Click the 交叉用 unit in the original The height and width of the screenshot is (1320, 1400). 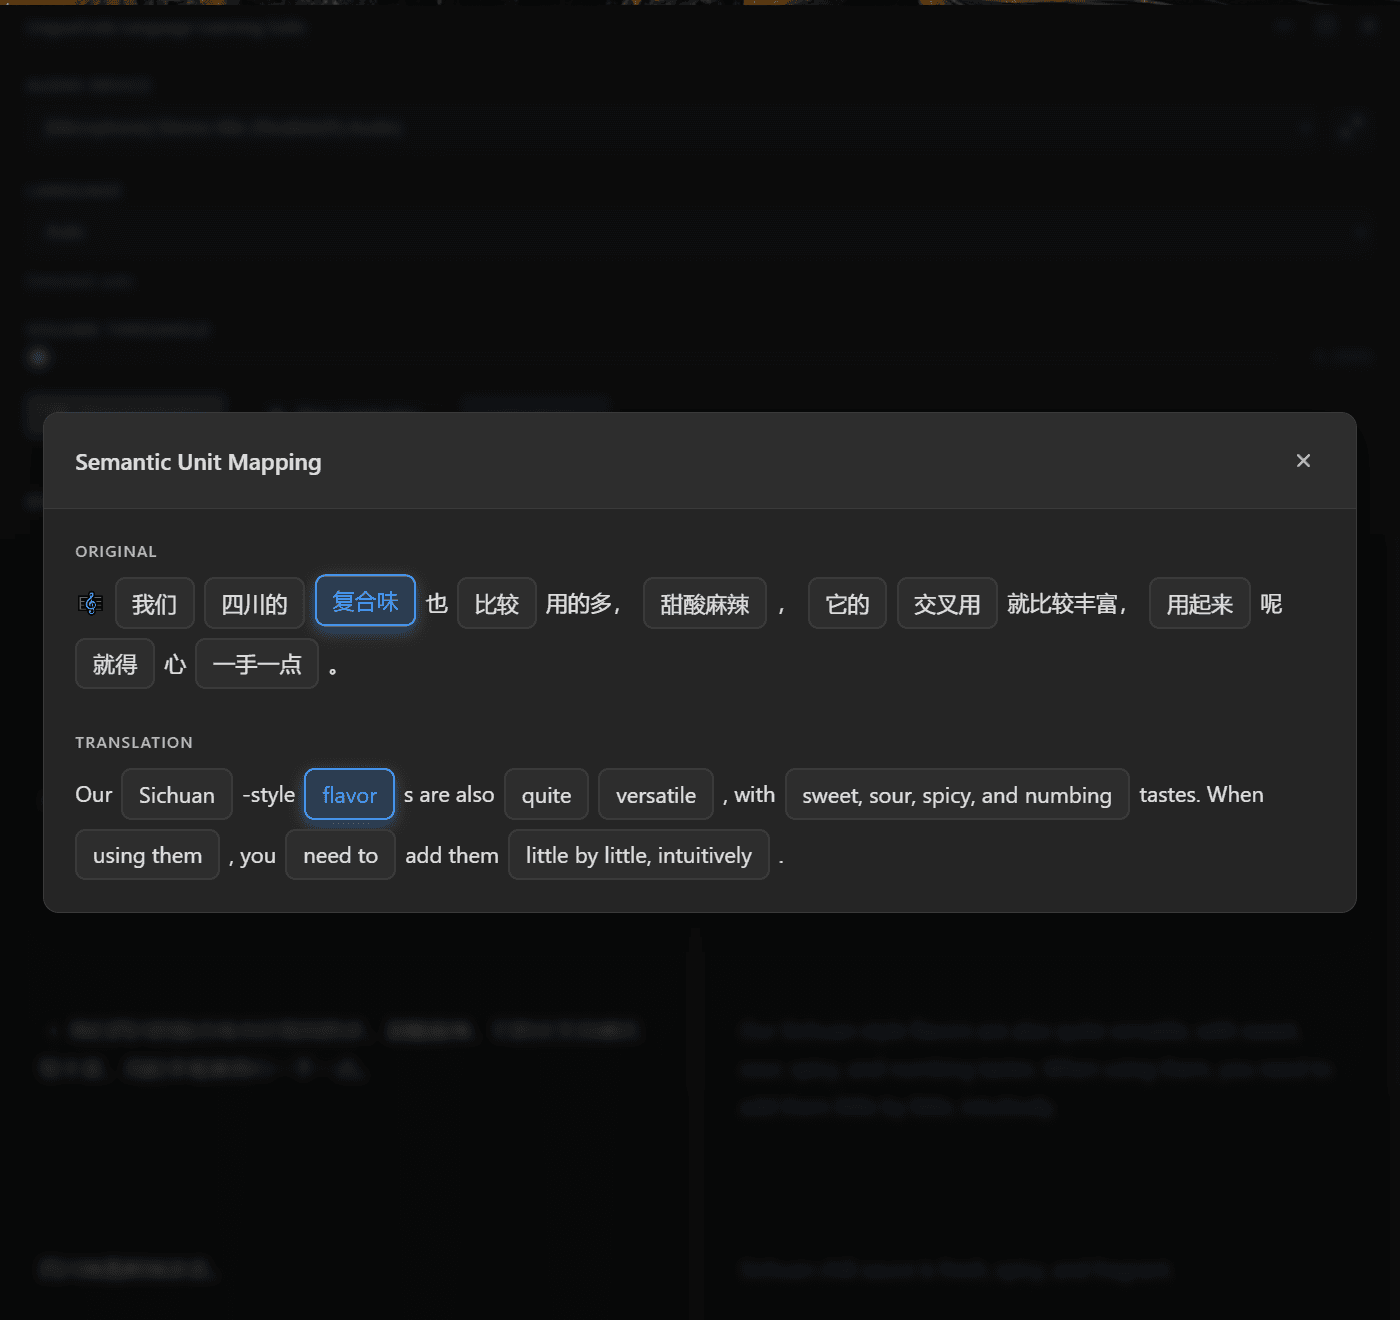click(946, 604)
